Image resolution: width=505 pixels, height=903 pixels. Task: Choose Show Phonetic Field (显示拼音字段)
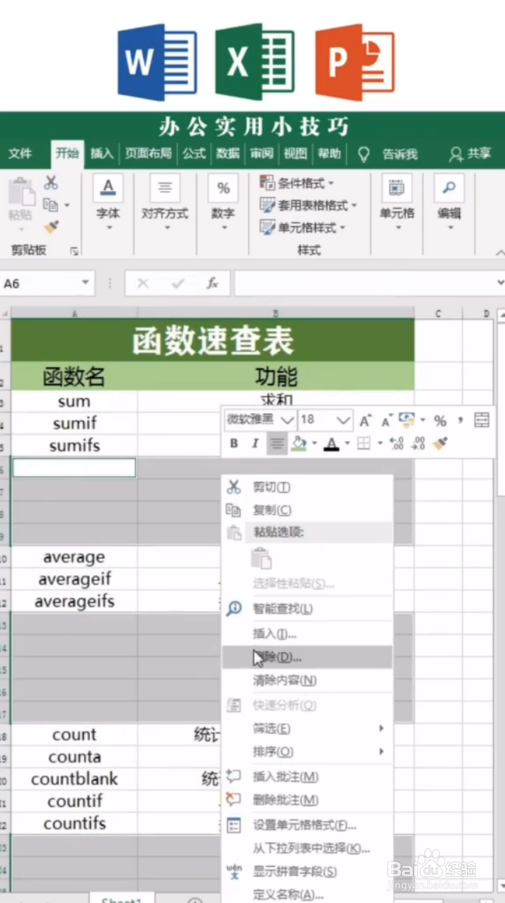tap(307, 872)
